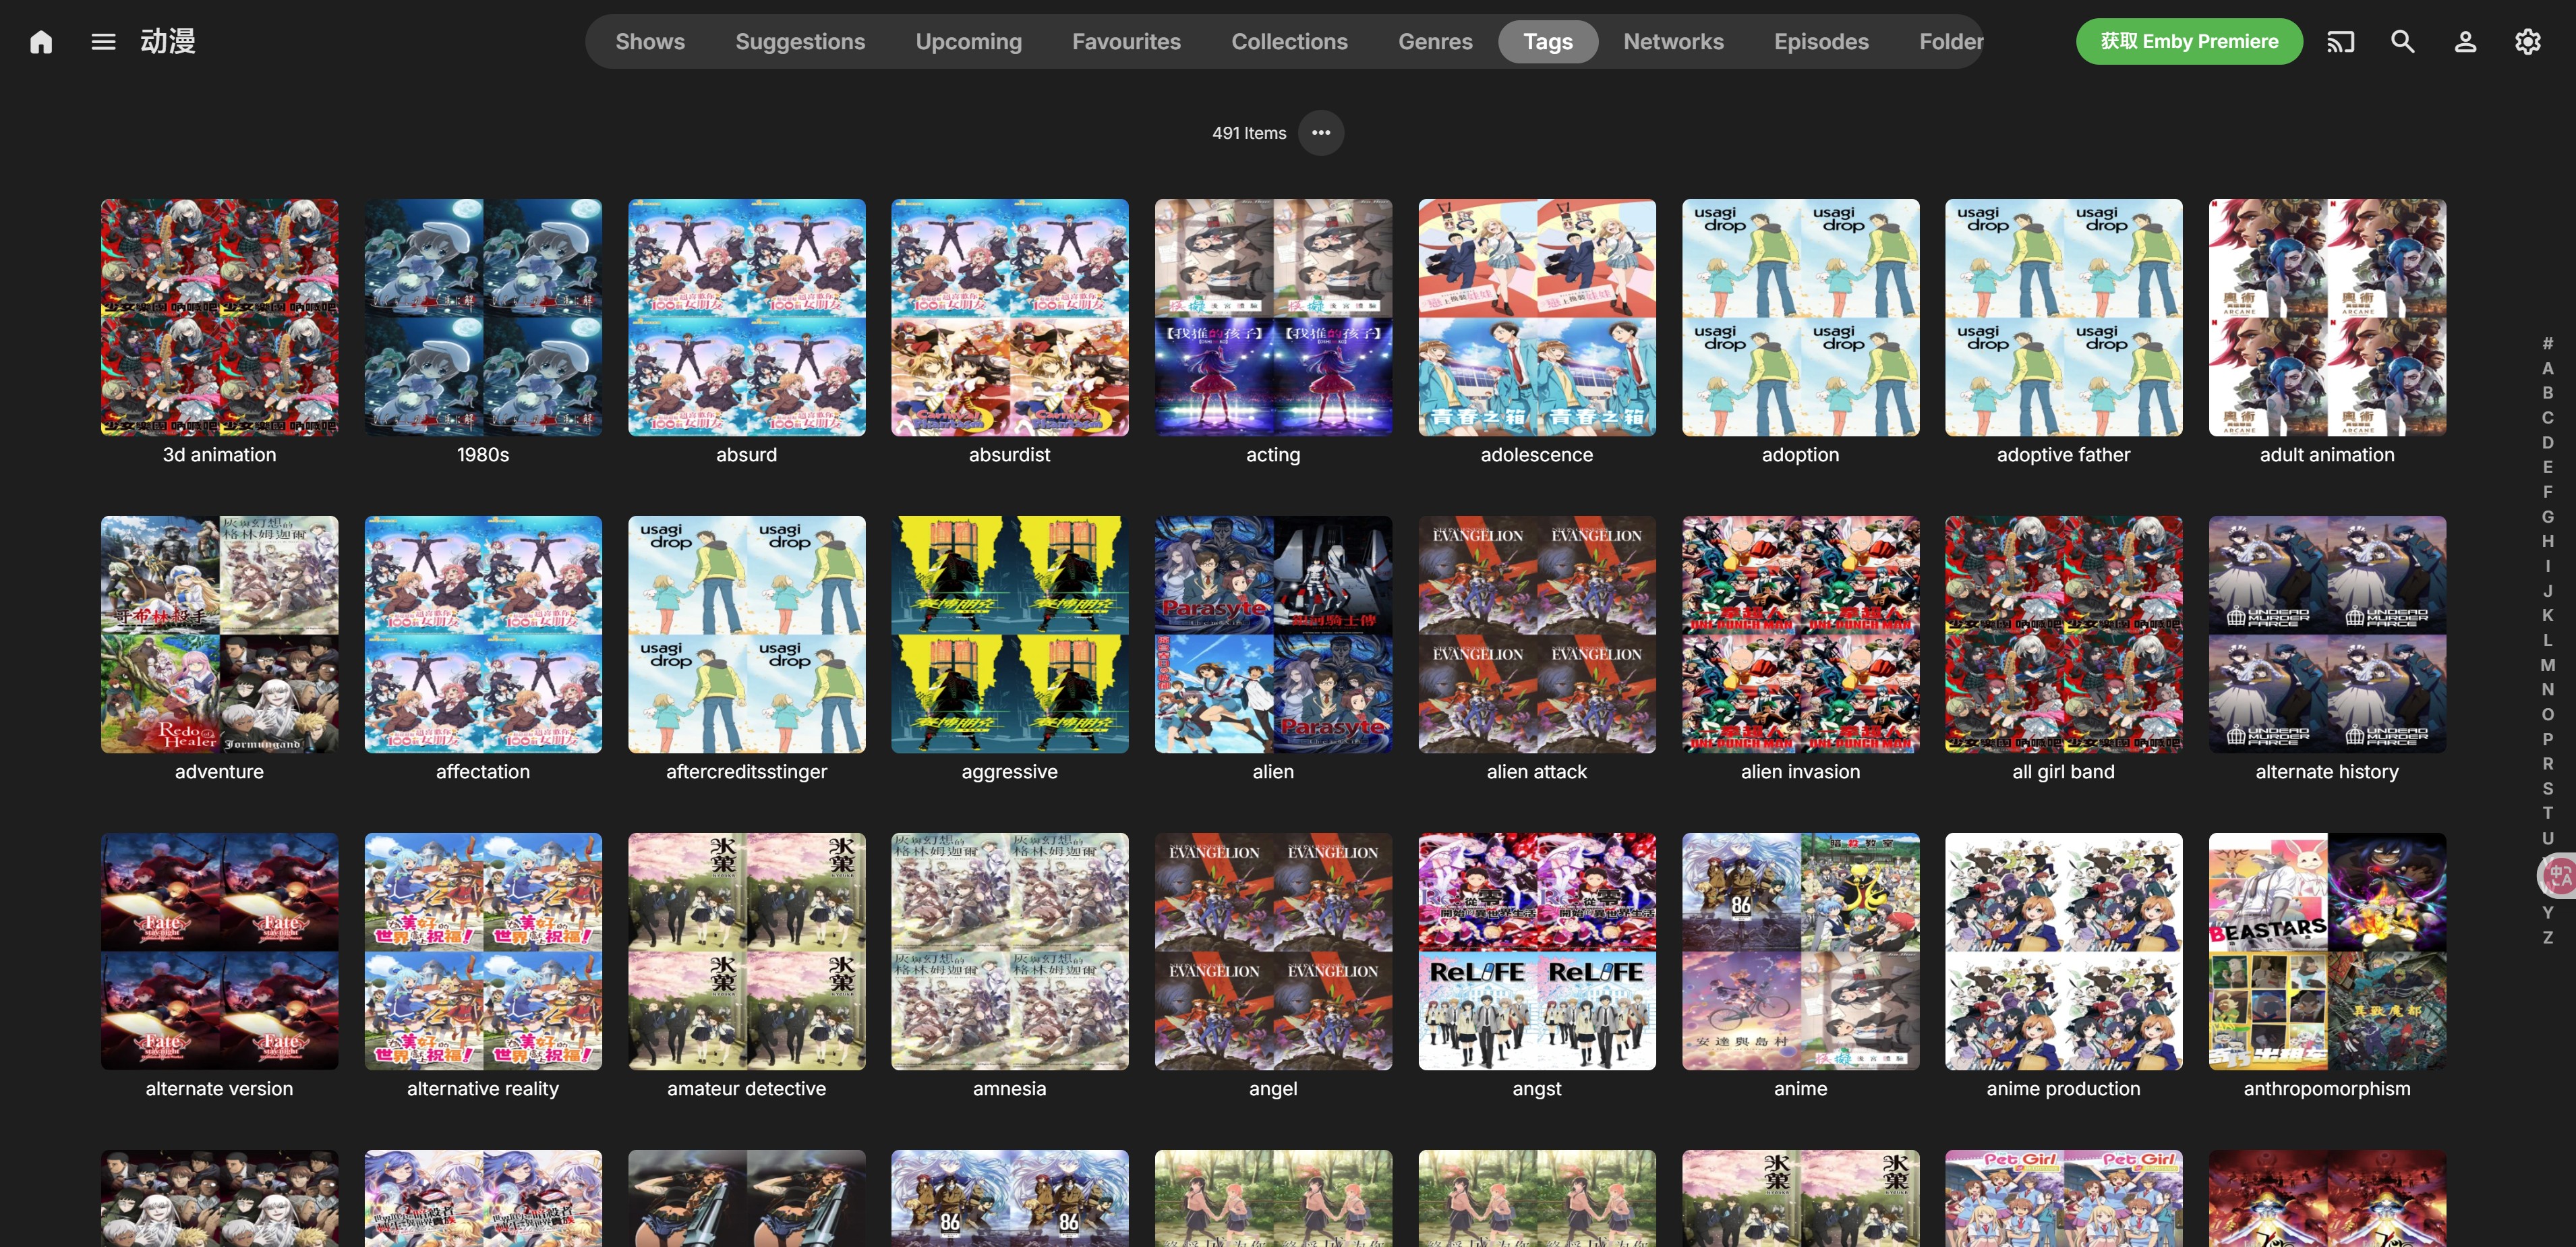Open the all girl band tag thumbnail
The width and height of the screenshot is (2576, 1247).
click(2063, 634)
